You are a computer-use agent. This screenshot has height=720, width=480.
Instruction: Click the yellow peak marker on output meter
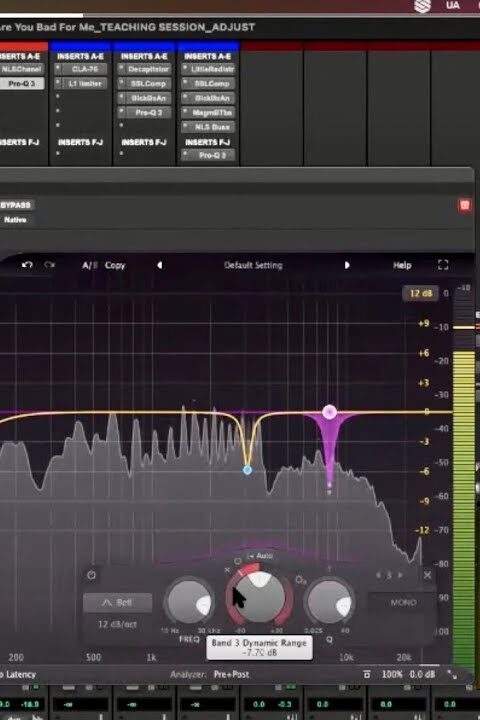(463, 327)
